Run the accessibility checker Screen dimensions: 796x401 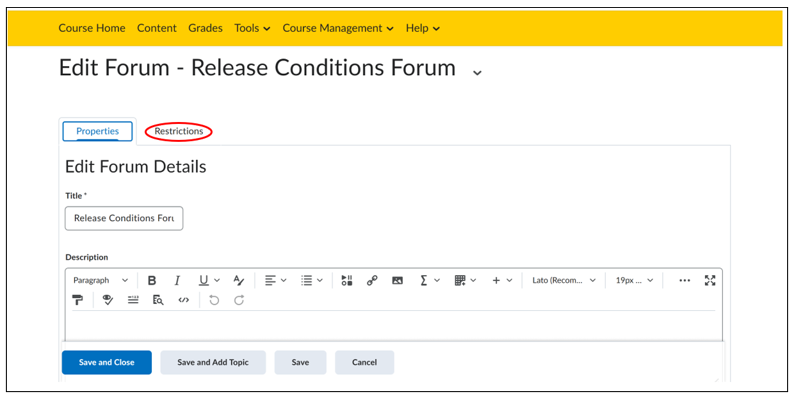click(x=108, y=300)
